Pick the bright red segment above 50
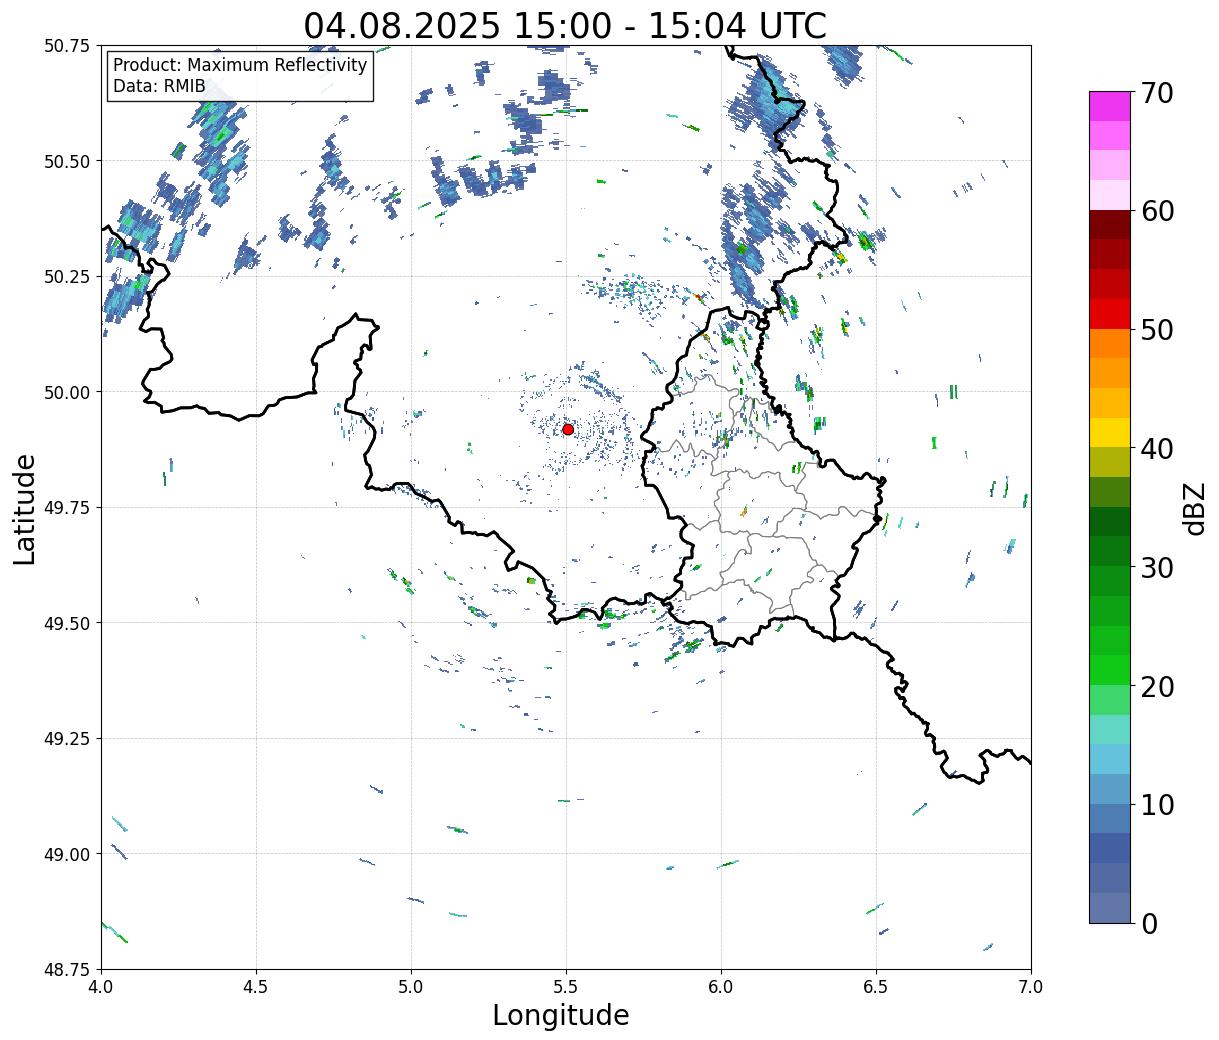This screenshot has width=1219, height=1040. (x=1110, y=314)
